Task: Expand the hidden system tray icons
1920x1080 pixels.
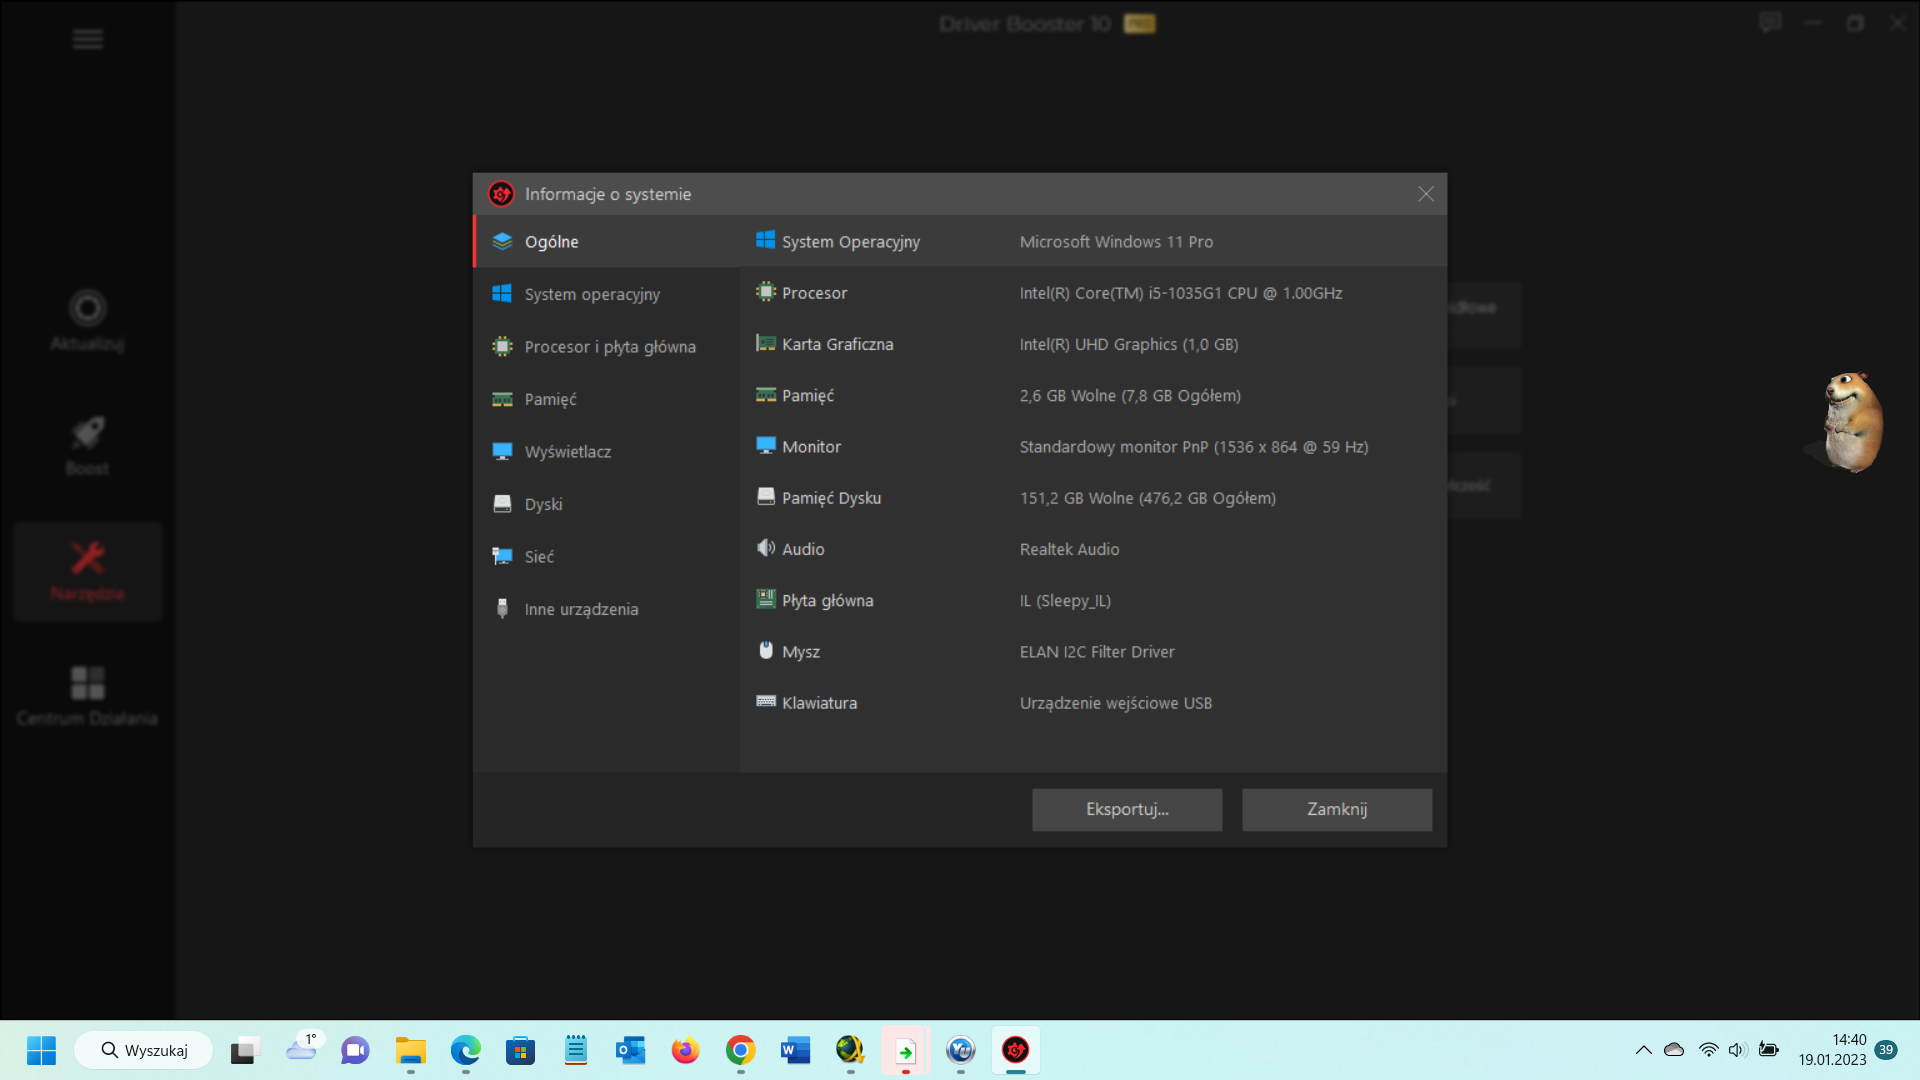Action: [1643, 1050]
